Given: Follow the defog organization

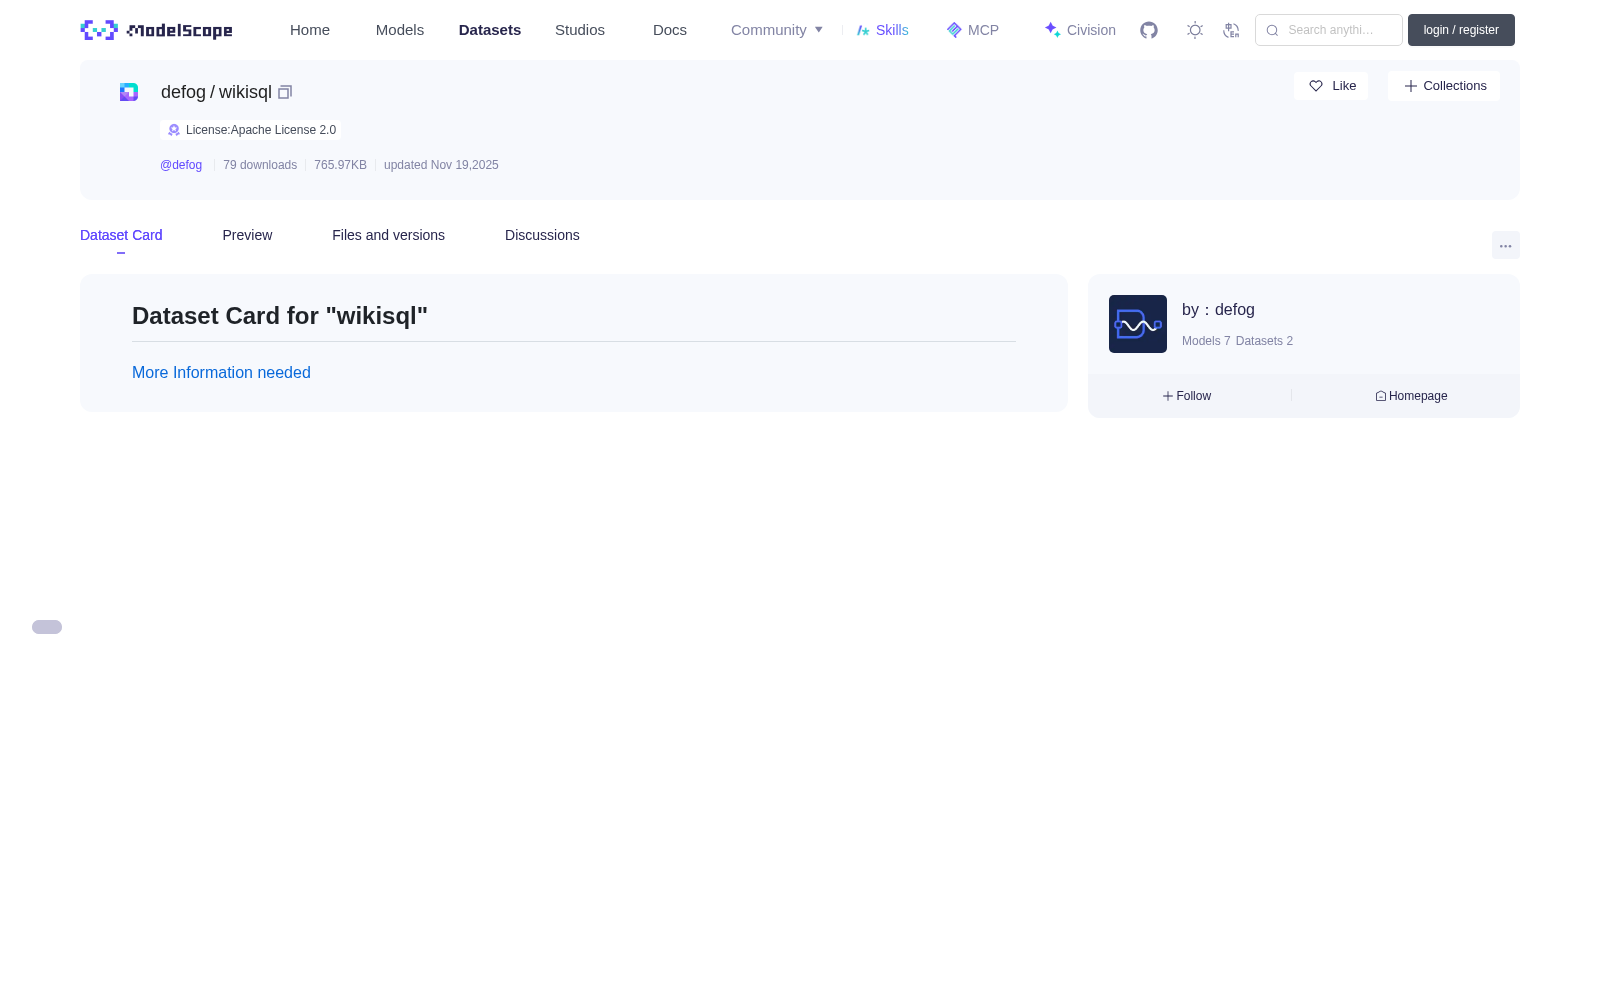Looking at the screenshot, I should click(x=1187, y=396).
